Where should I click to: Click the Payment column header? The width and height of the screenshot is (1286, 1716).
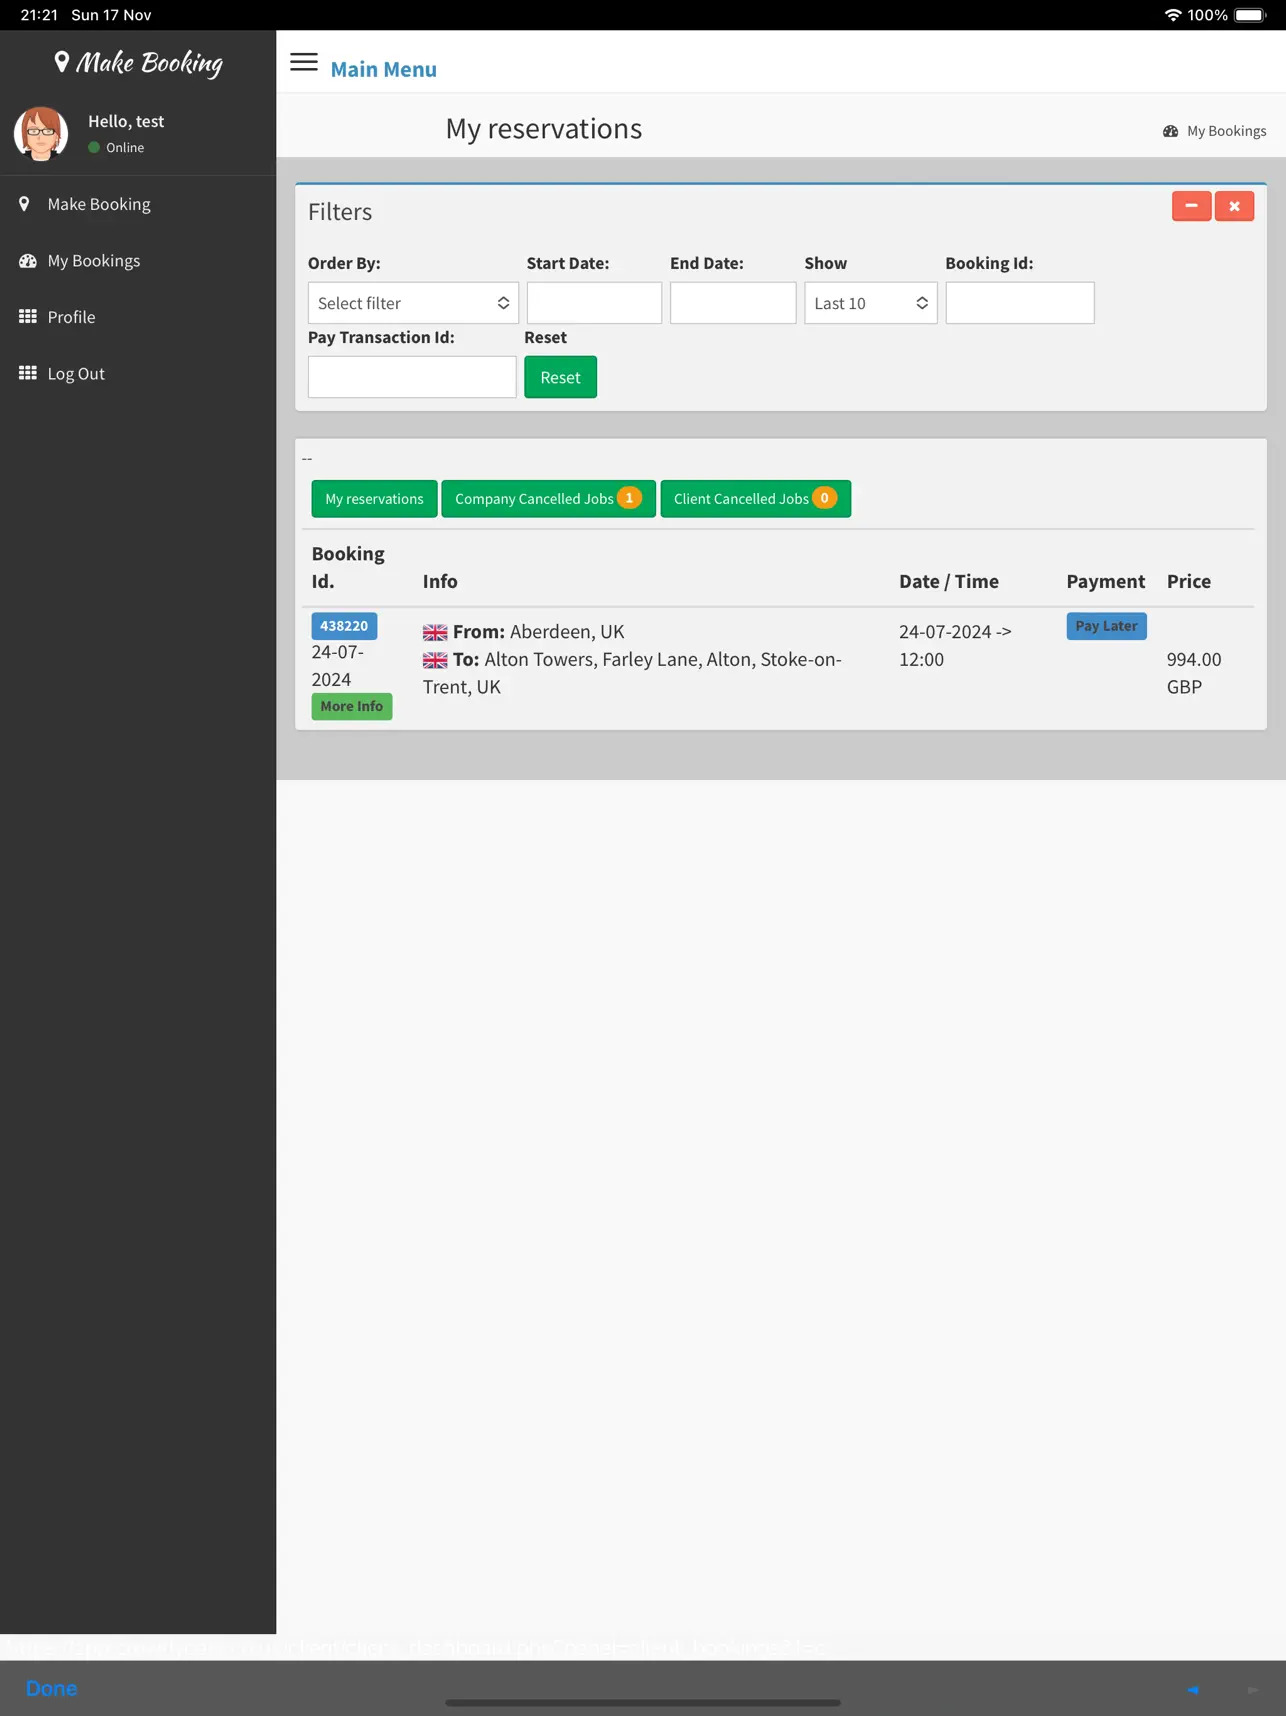point(1105,581)
